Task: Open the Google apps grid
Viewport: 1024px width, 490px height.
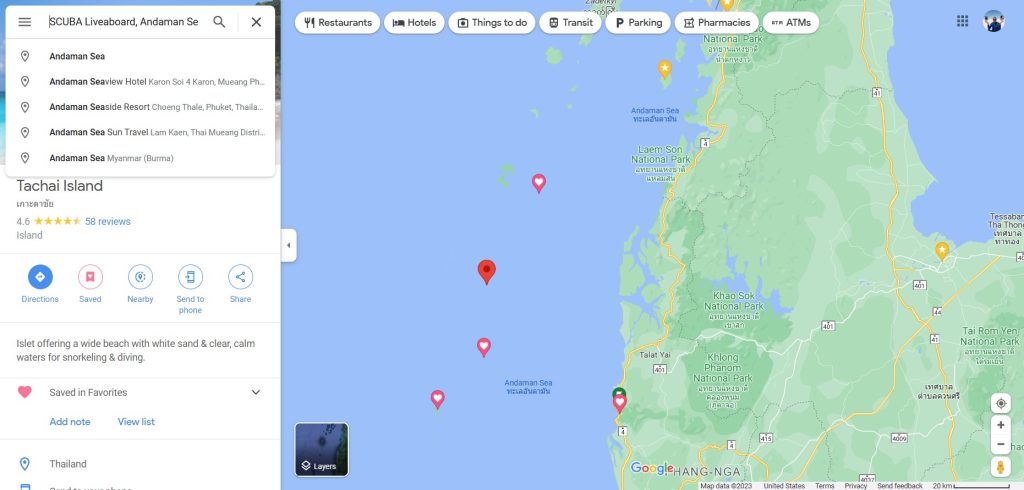Action: 963,21
